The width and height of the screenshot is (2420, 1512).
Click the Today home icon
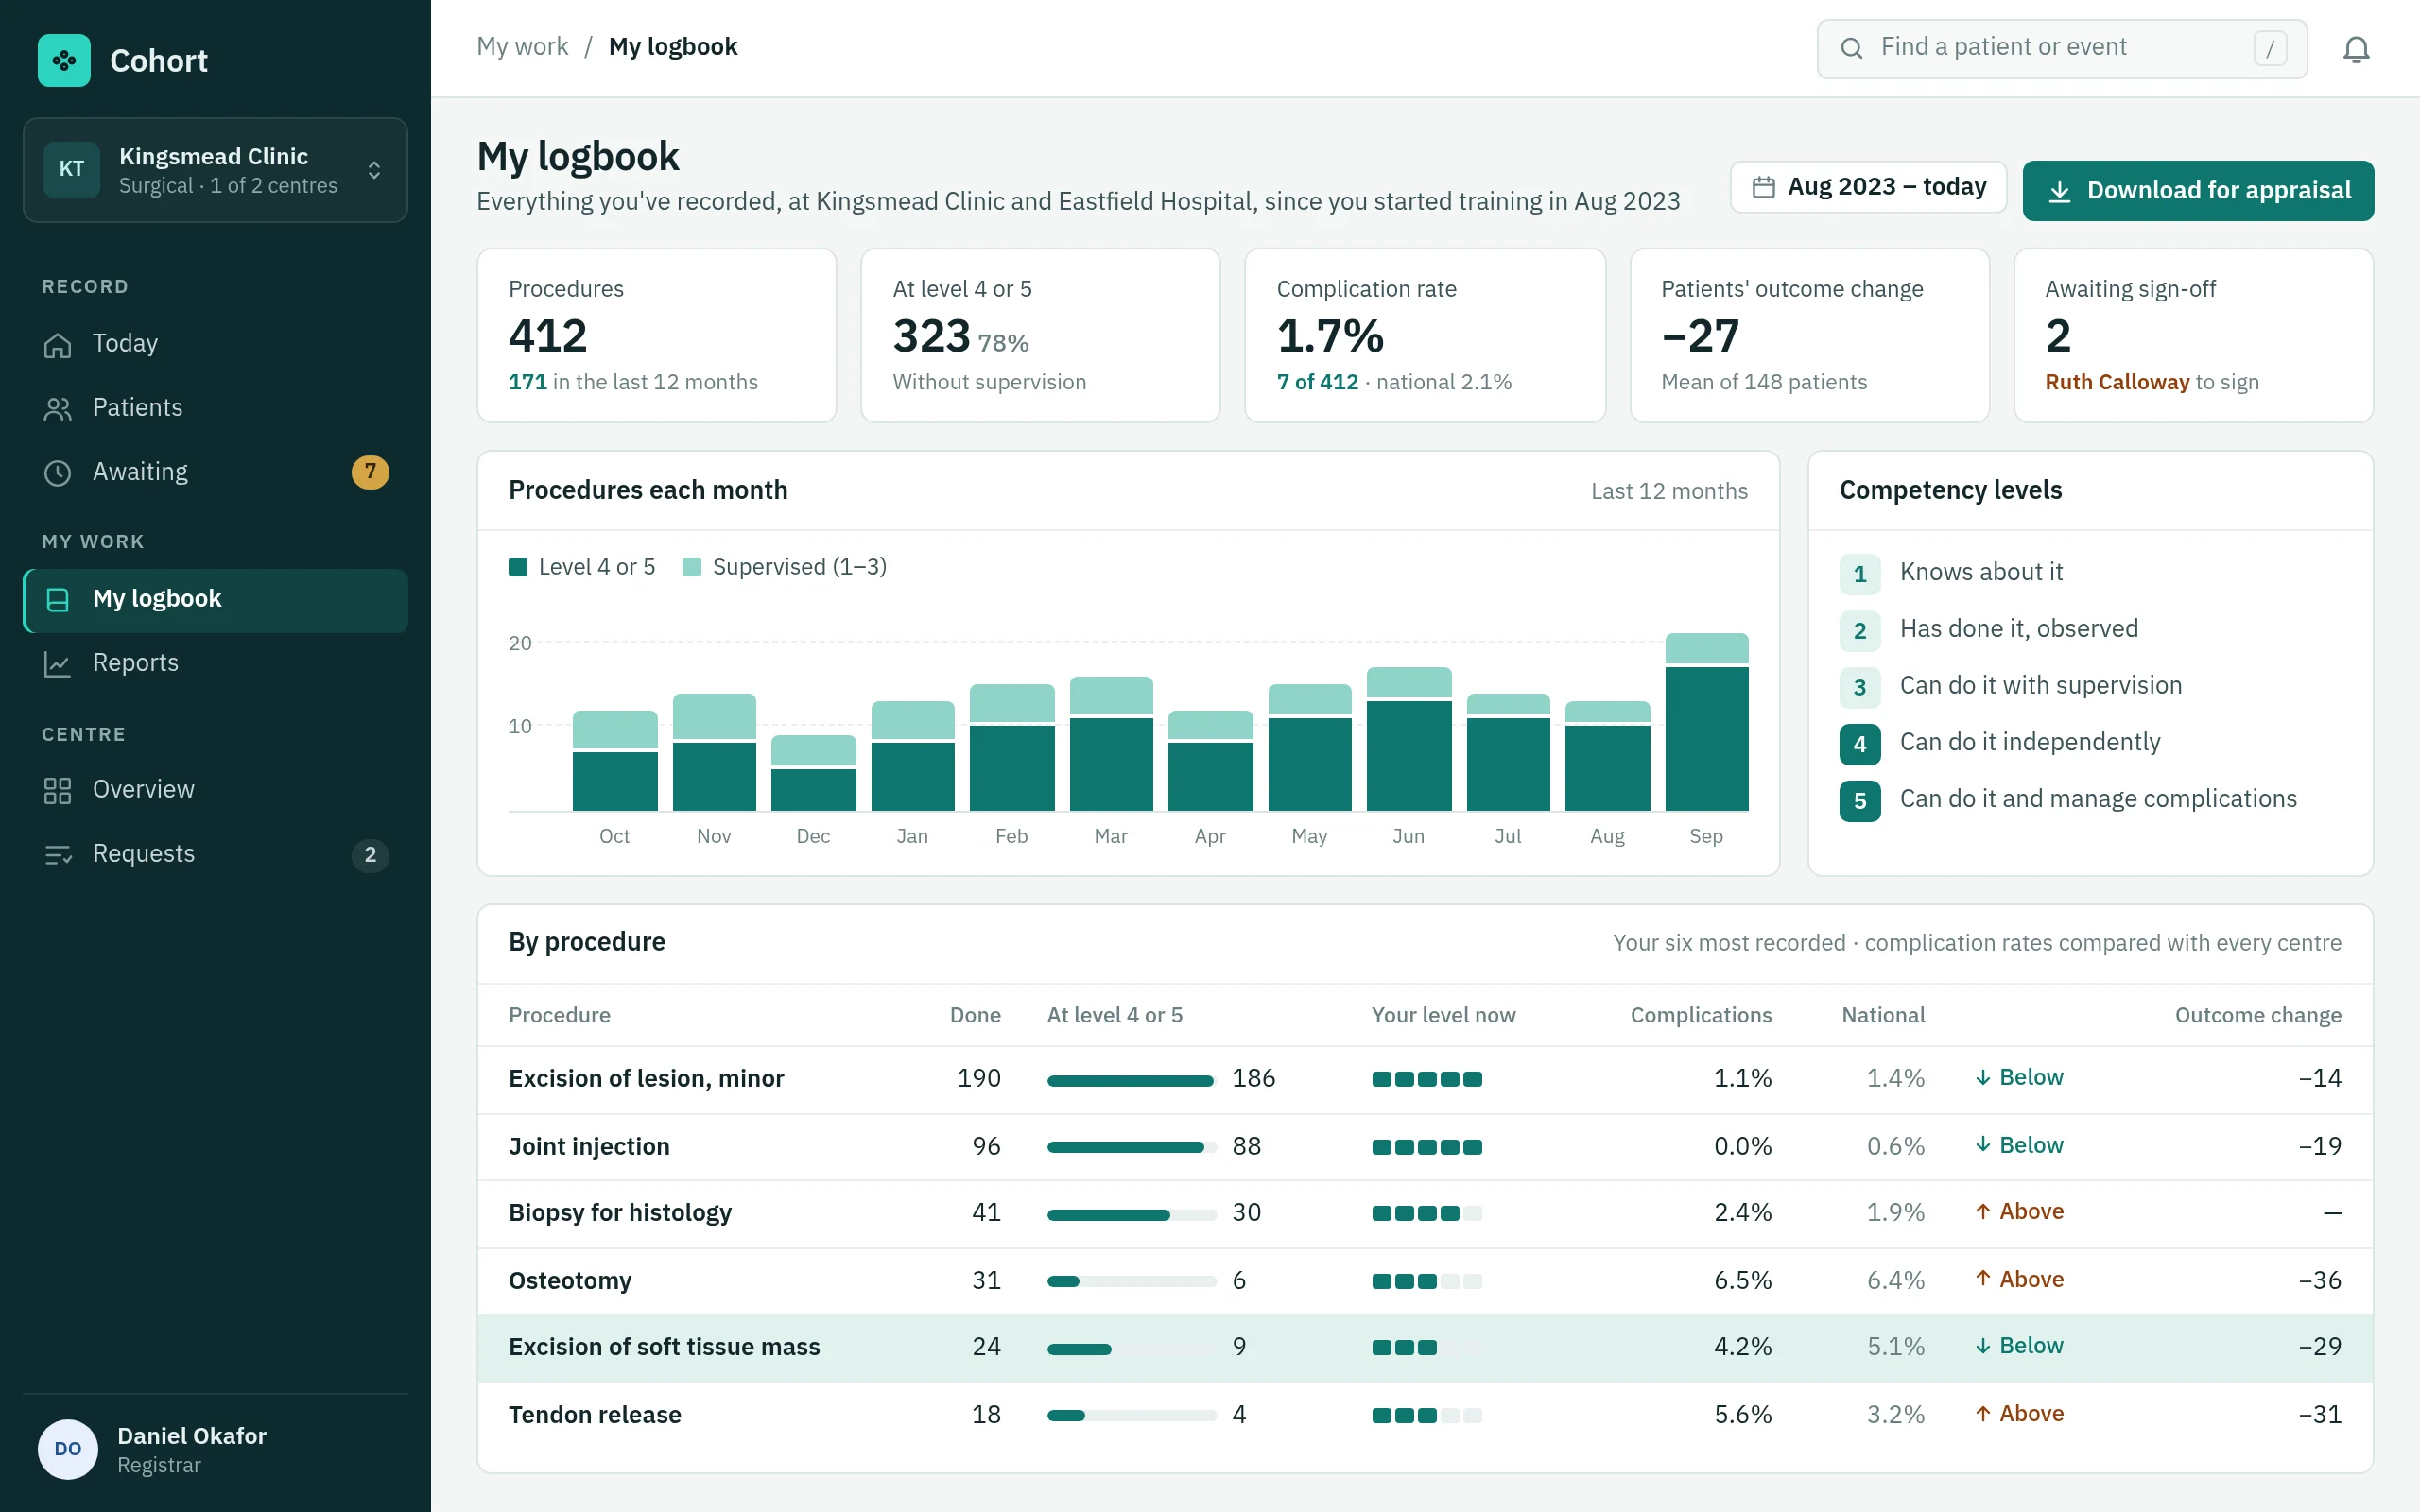coord(58,345)
